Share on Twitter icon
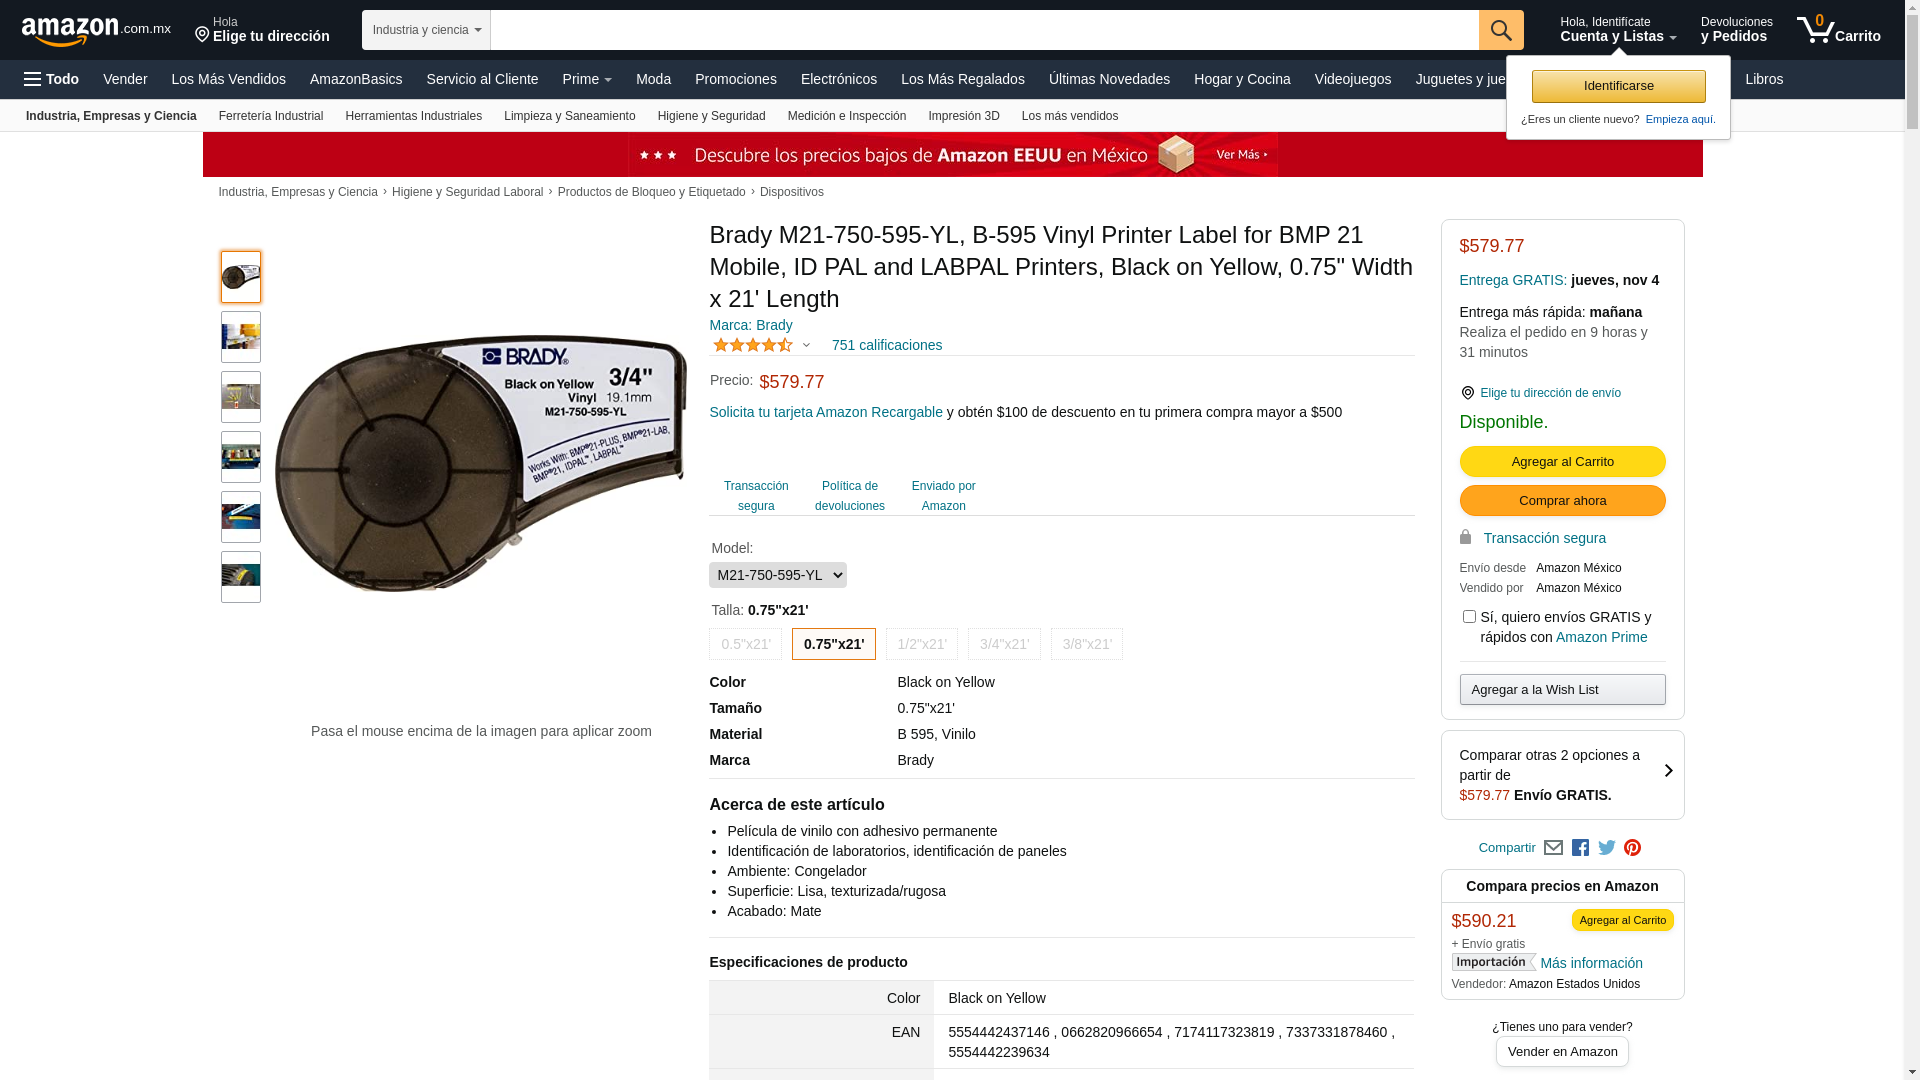 coord(1607,848)
